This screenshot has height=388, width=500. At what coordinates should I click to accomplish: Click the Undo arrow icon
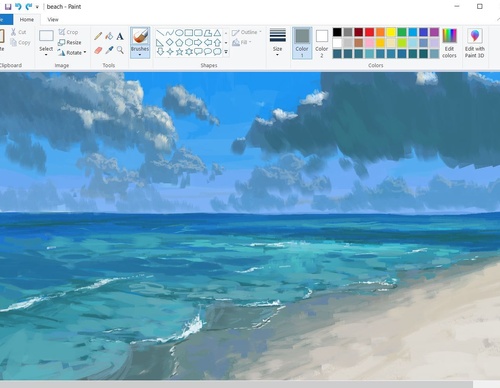point(18,7)
